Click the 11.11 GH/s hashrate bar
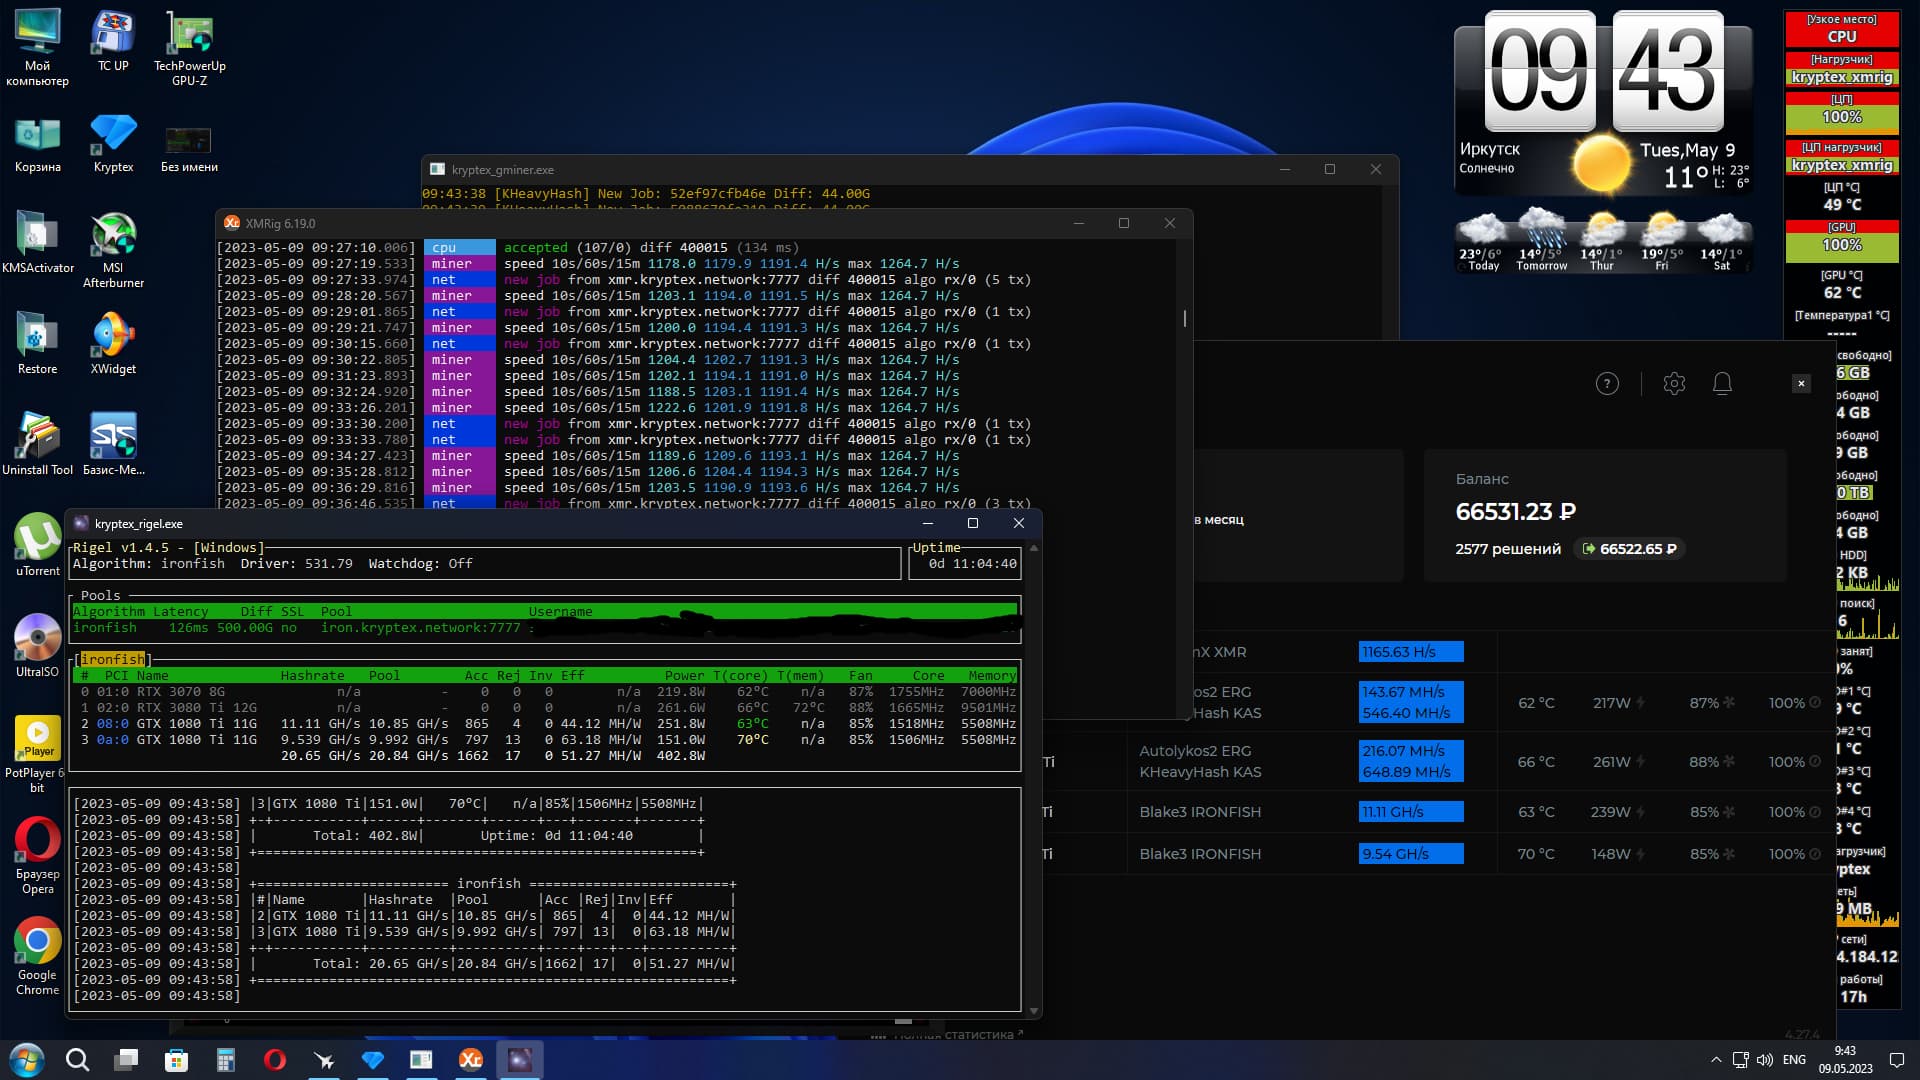The image size is (1920, 1080). pos(1411,812)
